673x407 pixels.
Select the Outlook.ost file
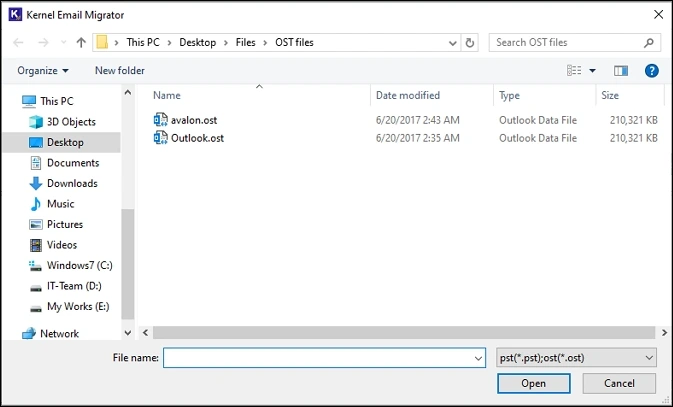[x=197, y=138]
